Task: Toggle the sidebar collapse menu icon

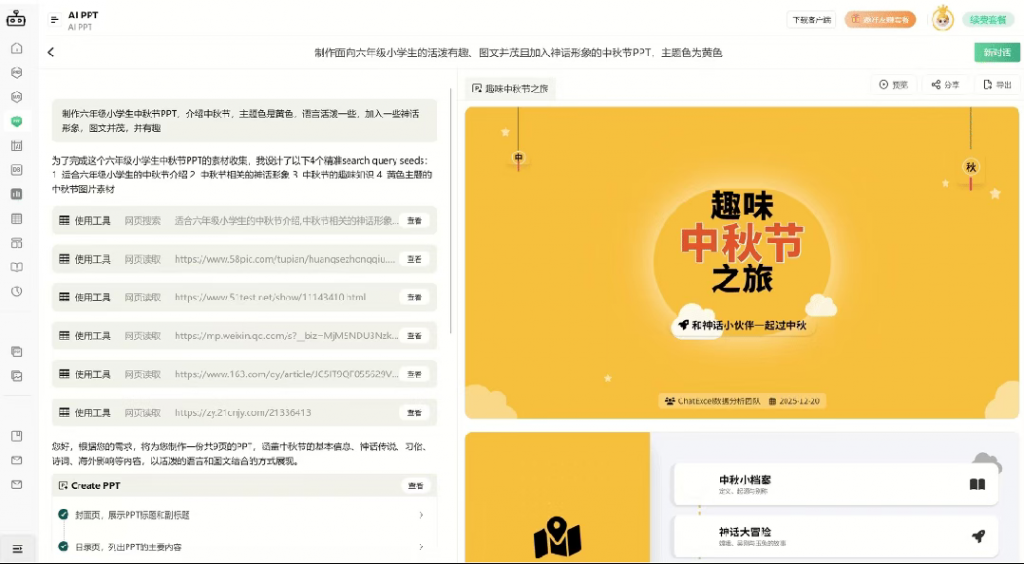Action: tap(18, 549)
